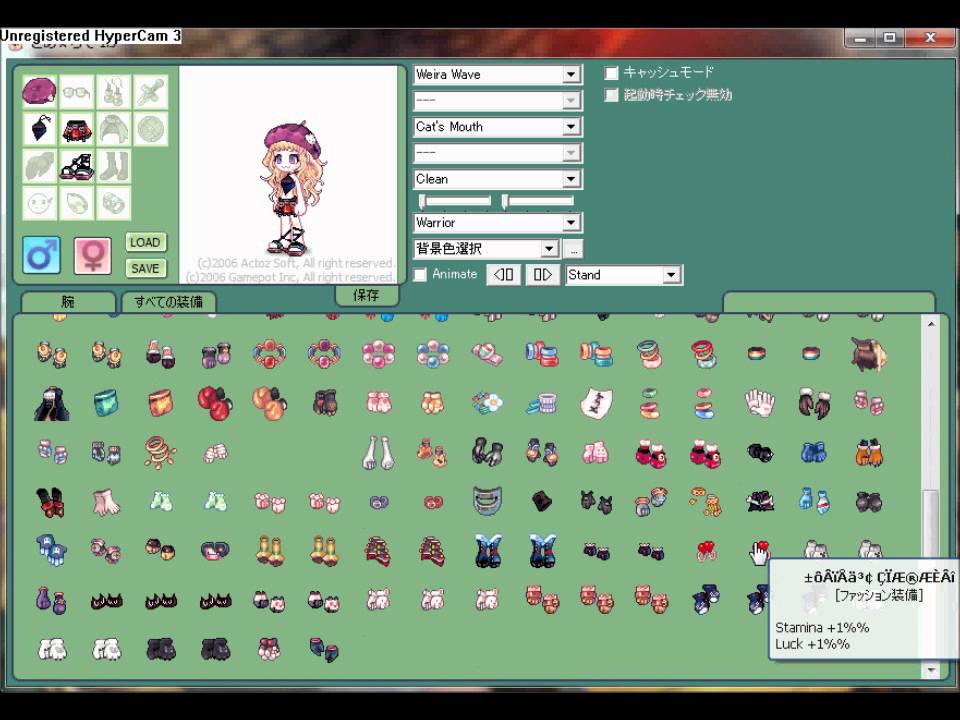
Task: Select the cape equipment slot
Action: (40, 166)
